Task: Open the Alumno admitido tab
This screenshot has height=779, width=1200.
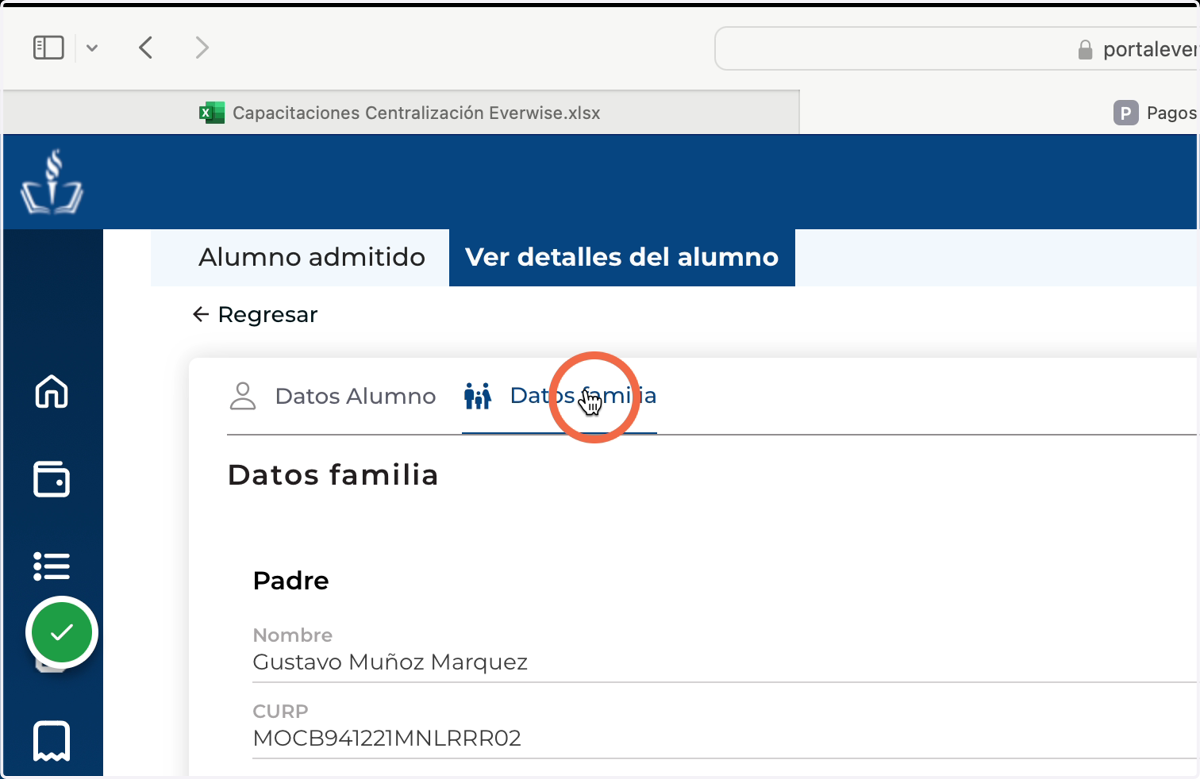Action: [311, 257]
